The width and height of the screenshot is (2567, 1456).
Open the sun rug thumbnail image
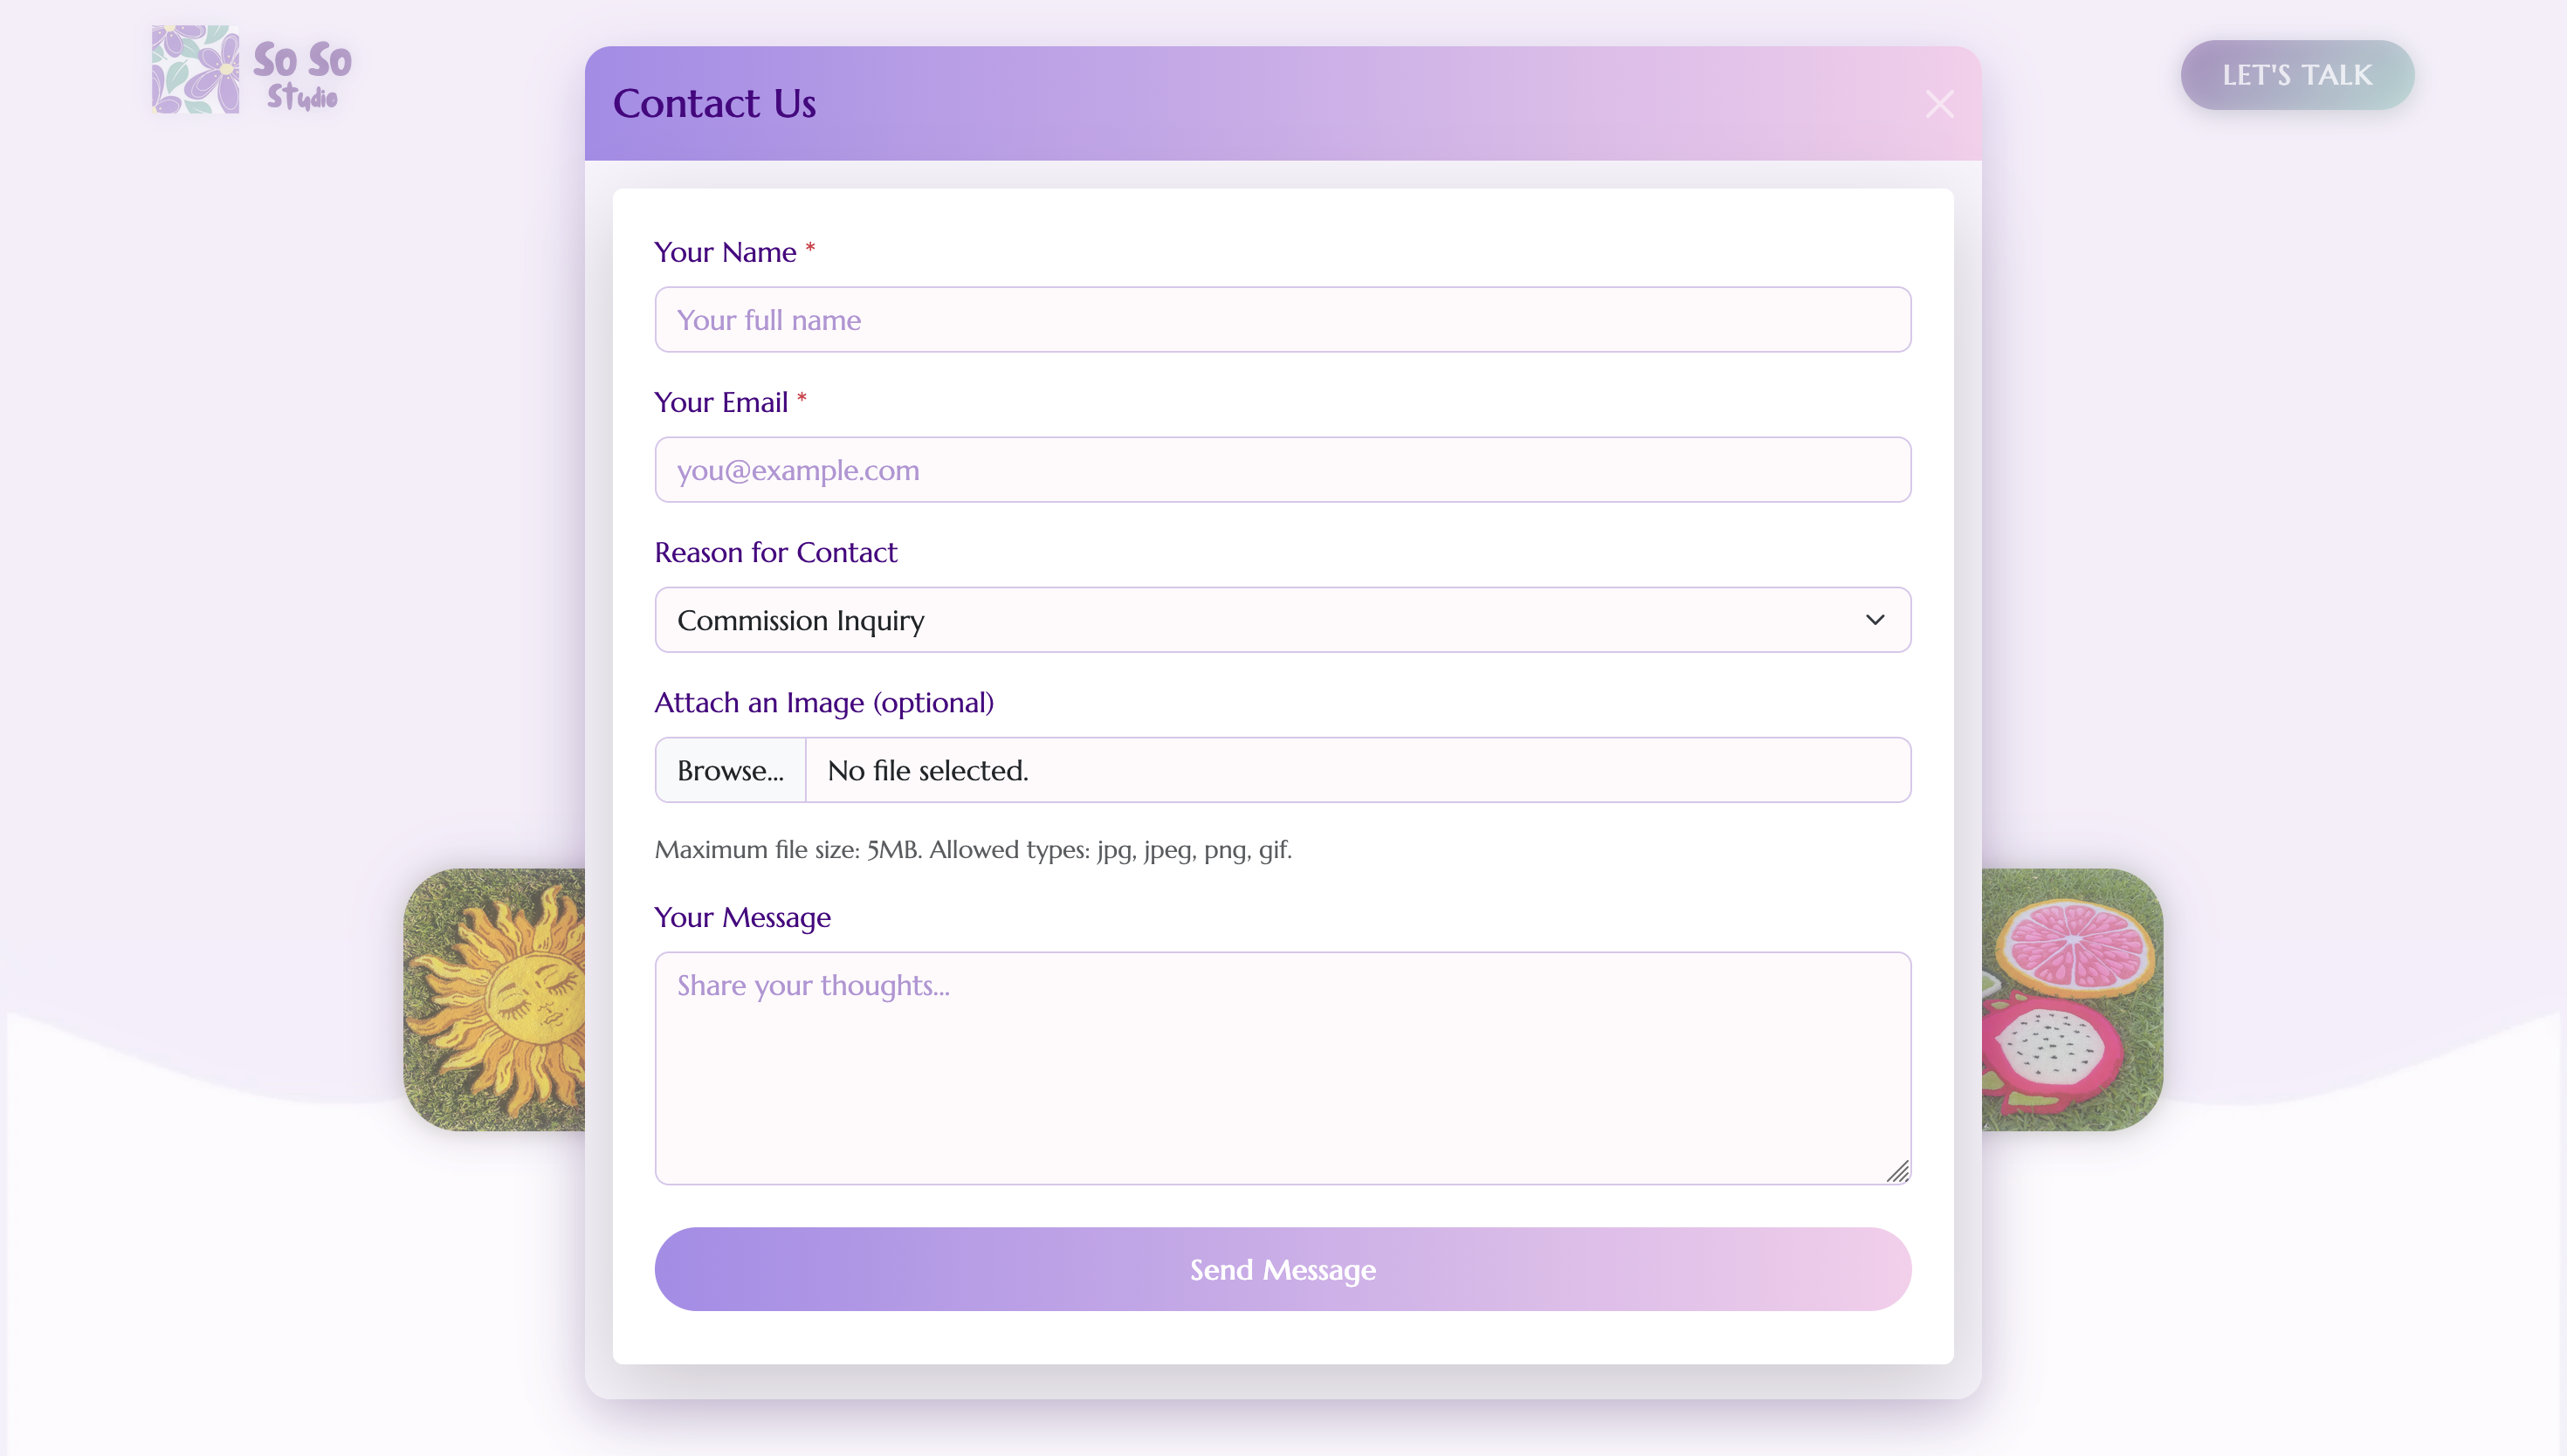click(494, 1000)
